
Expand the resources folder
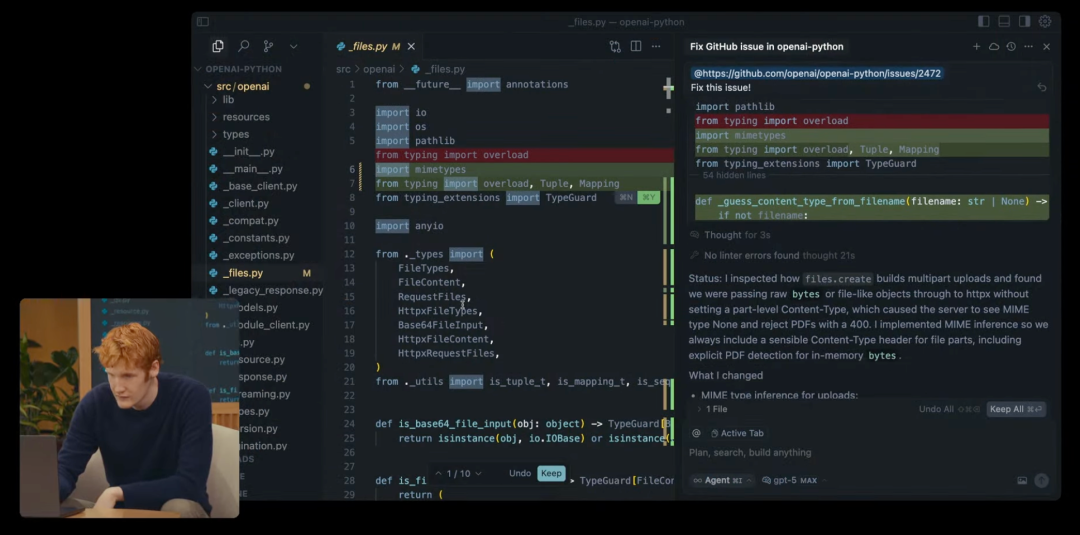click(246, 117)
